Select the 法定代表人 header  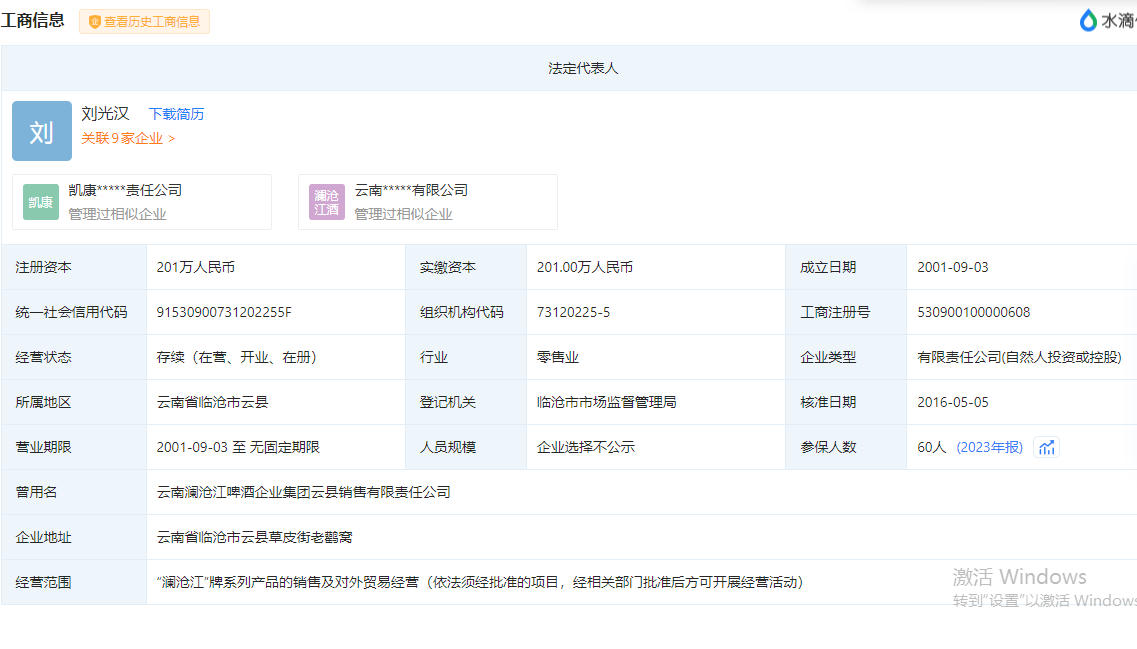coord(583,68)
